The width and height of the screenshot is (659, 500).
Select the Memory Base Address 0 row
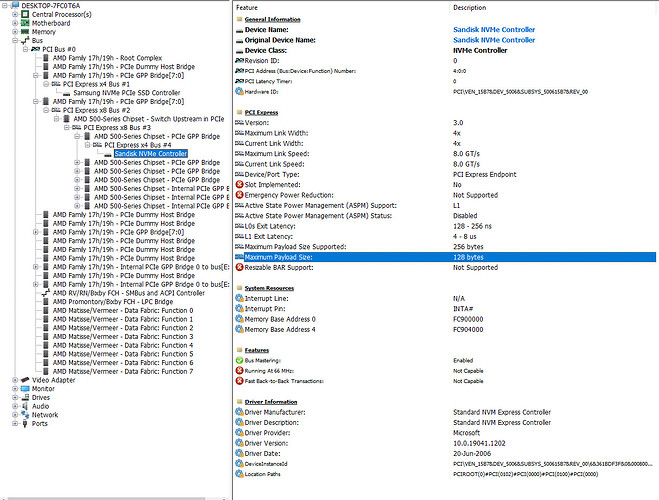pyautogui.click(x=445, y=319)
